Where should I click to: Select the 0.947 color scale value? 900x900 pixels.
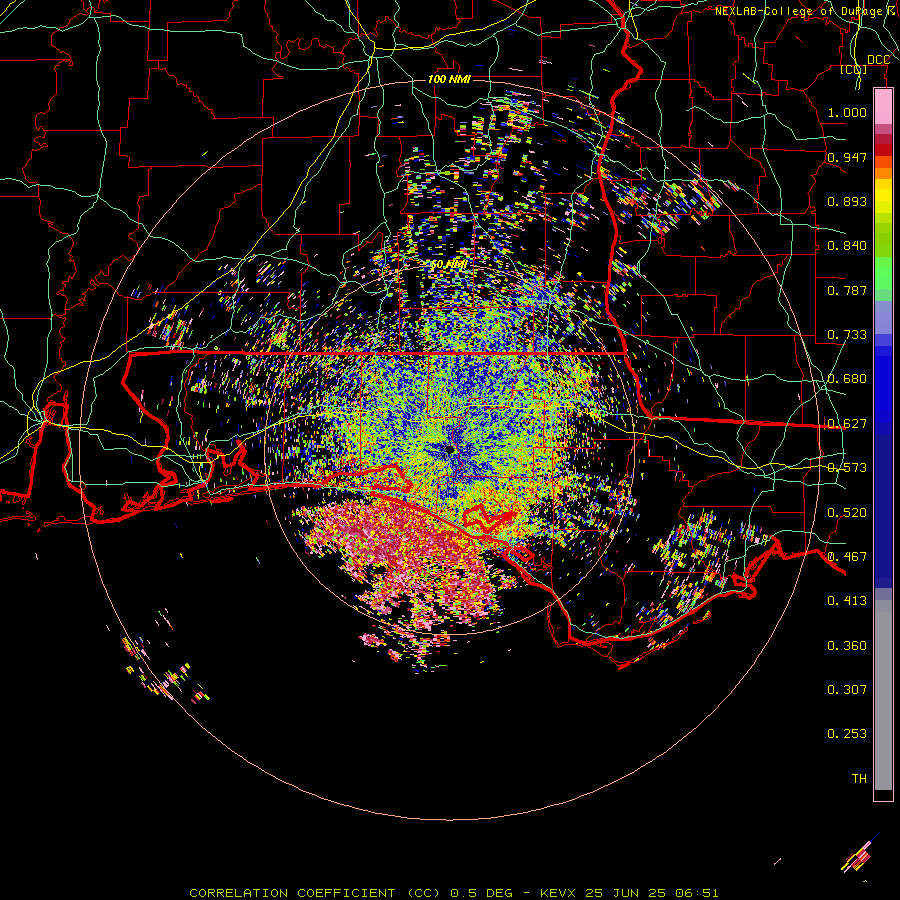[x=847, y=157]
